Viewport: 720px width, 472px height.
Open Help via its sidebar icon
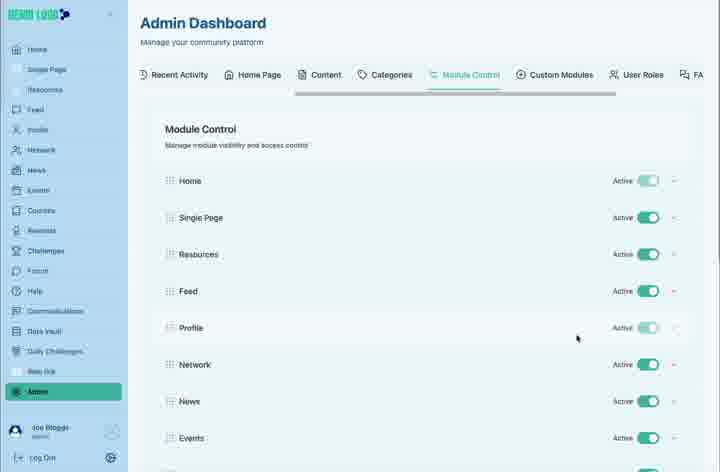point(17,291)
